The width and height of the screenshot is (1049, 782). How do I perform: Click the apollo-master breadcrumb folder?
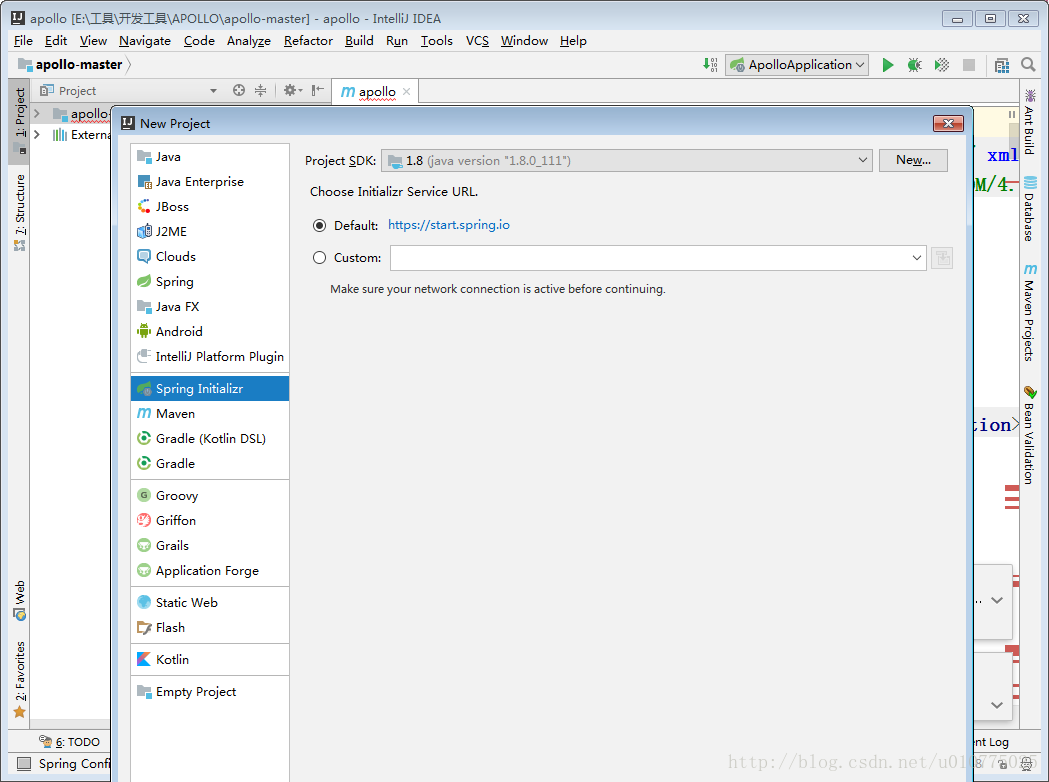tap(71, 65)
